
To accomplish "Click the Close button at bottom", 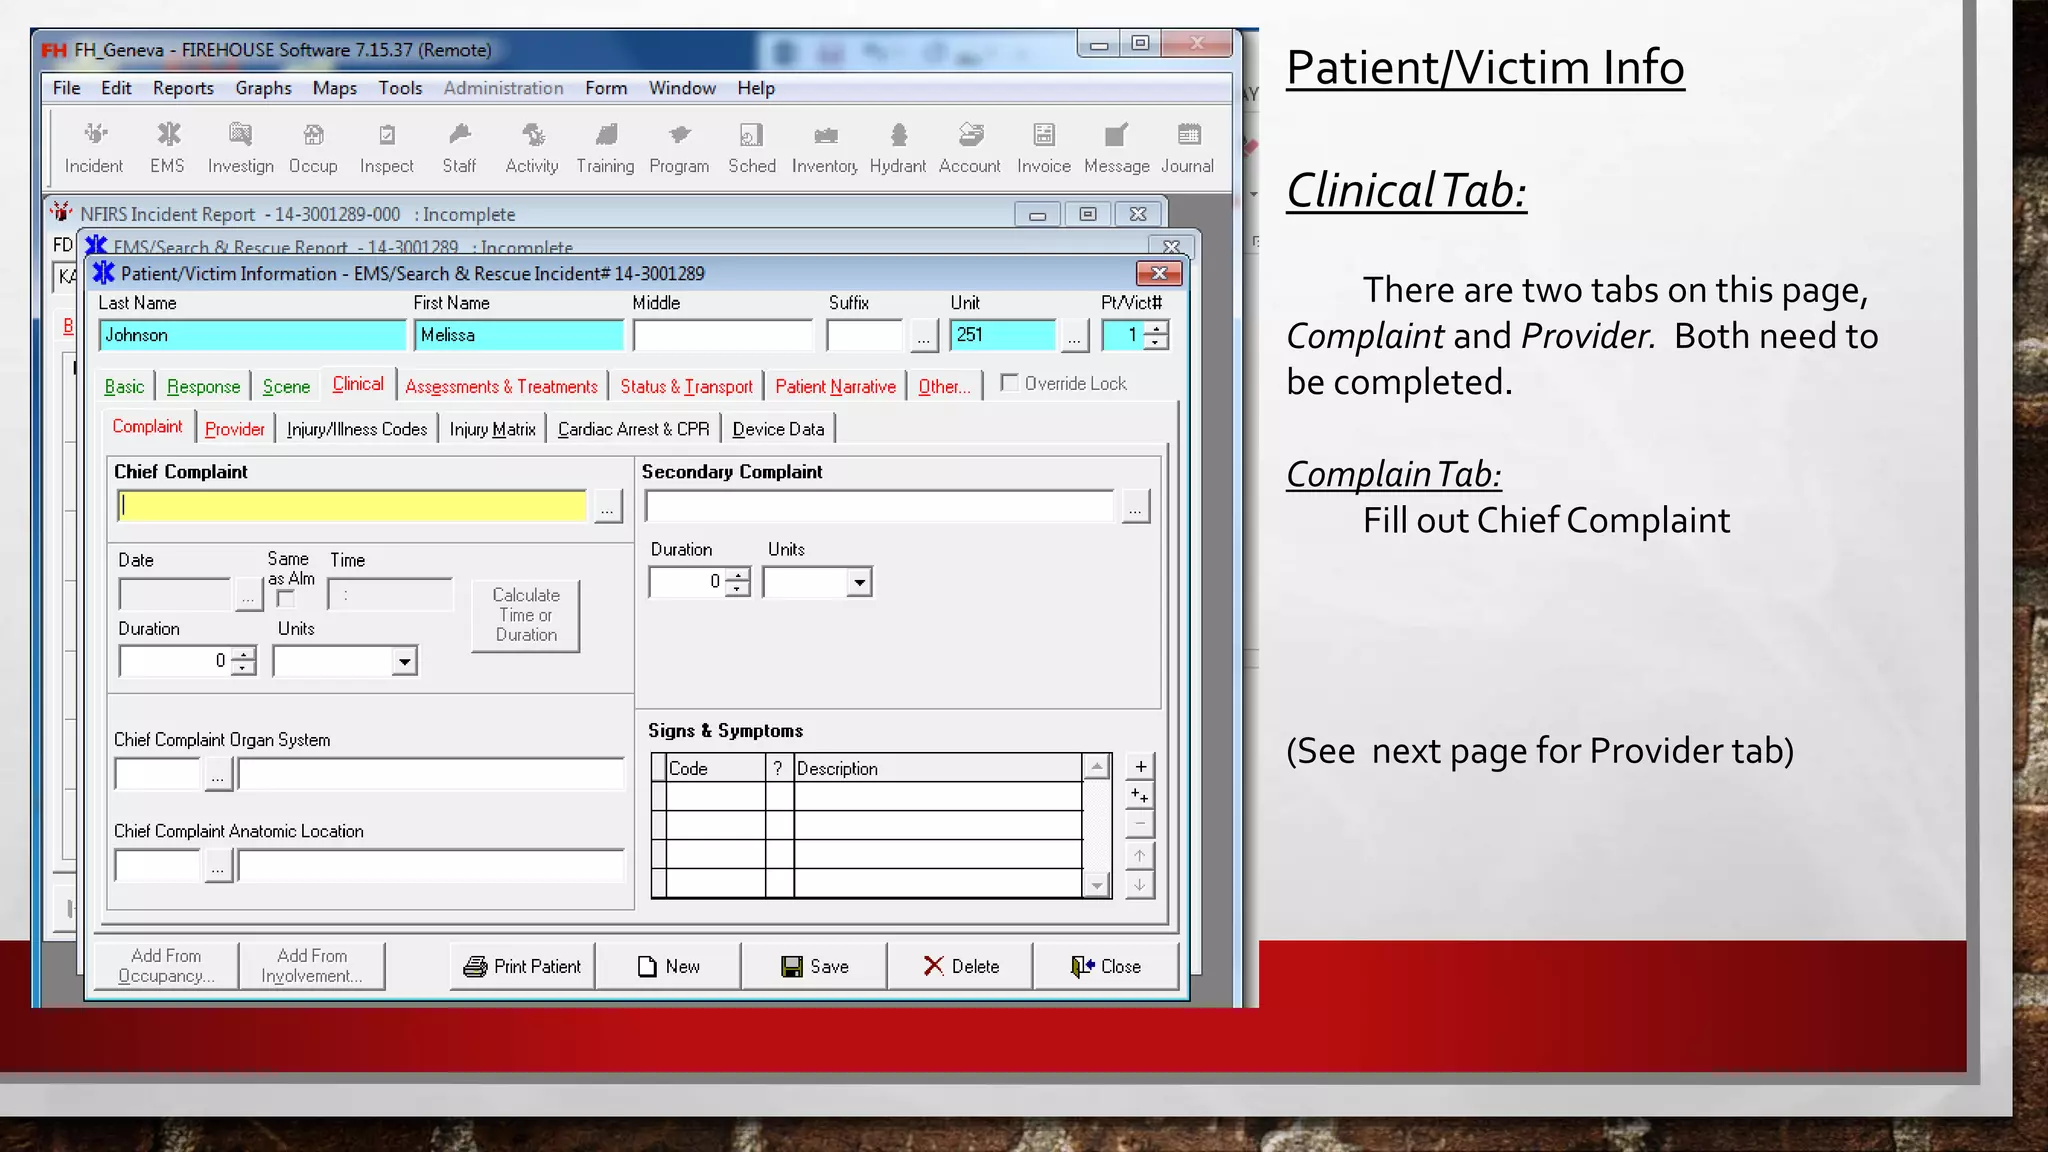I will (1106, 966).
